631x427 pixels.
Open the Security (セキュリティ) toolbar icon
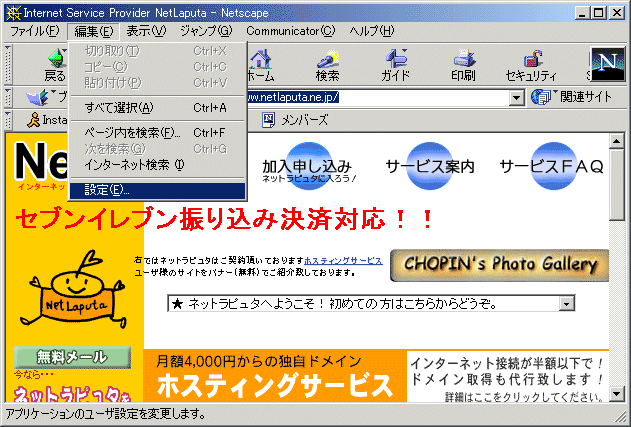point(531,64)
